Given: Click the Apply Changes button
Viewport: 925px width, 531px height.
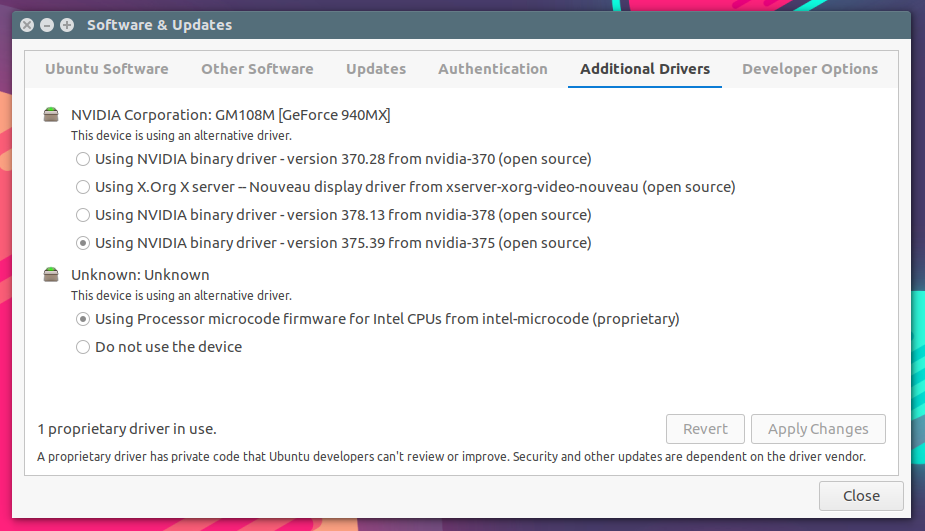Looking at the screenshot, I should click(x=818, y=429).
